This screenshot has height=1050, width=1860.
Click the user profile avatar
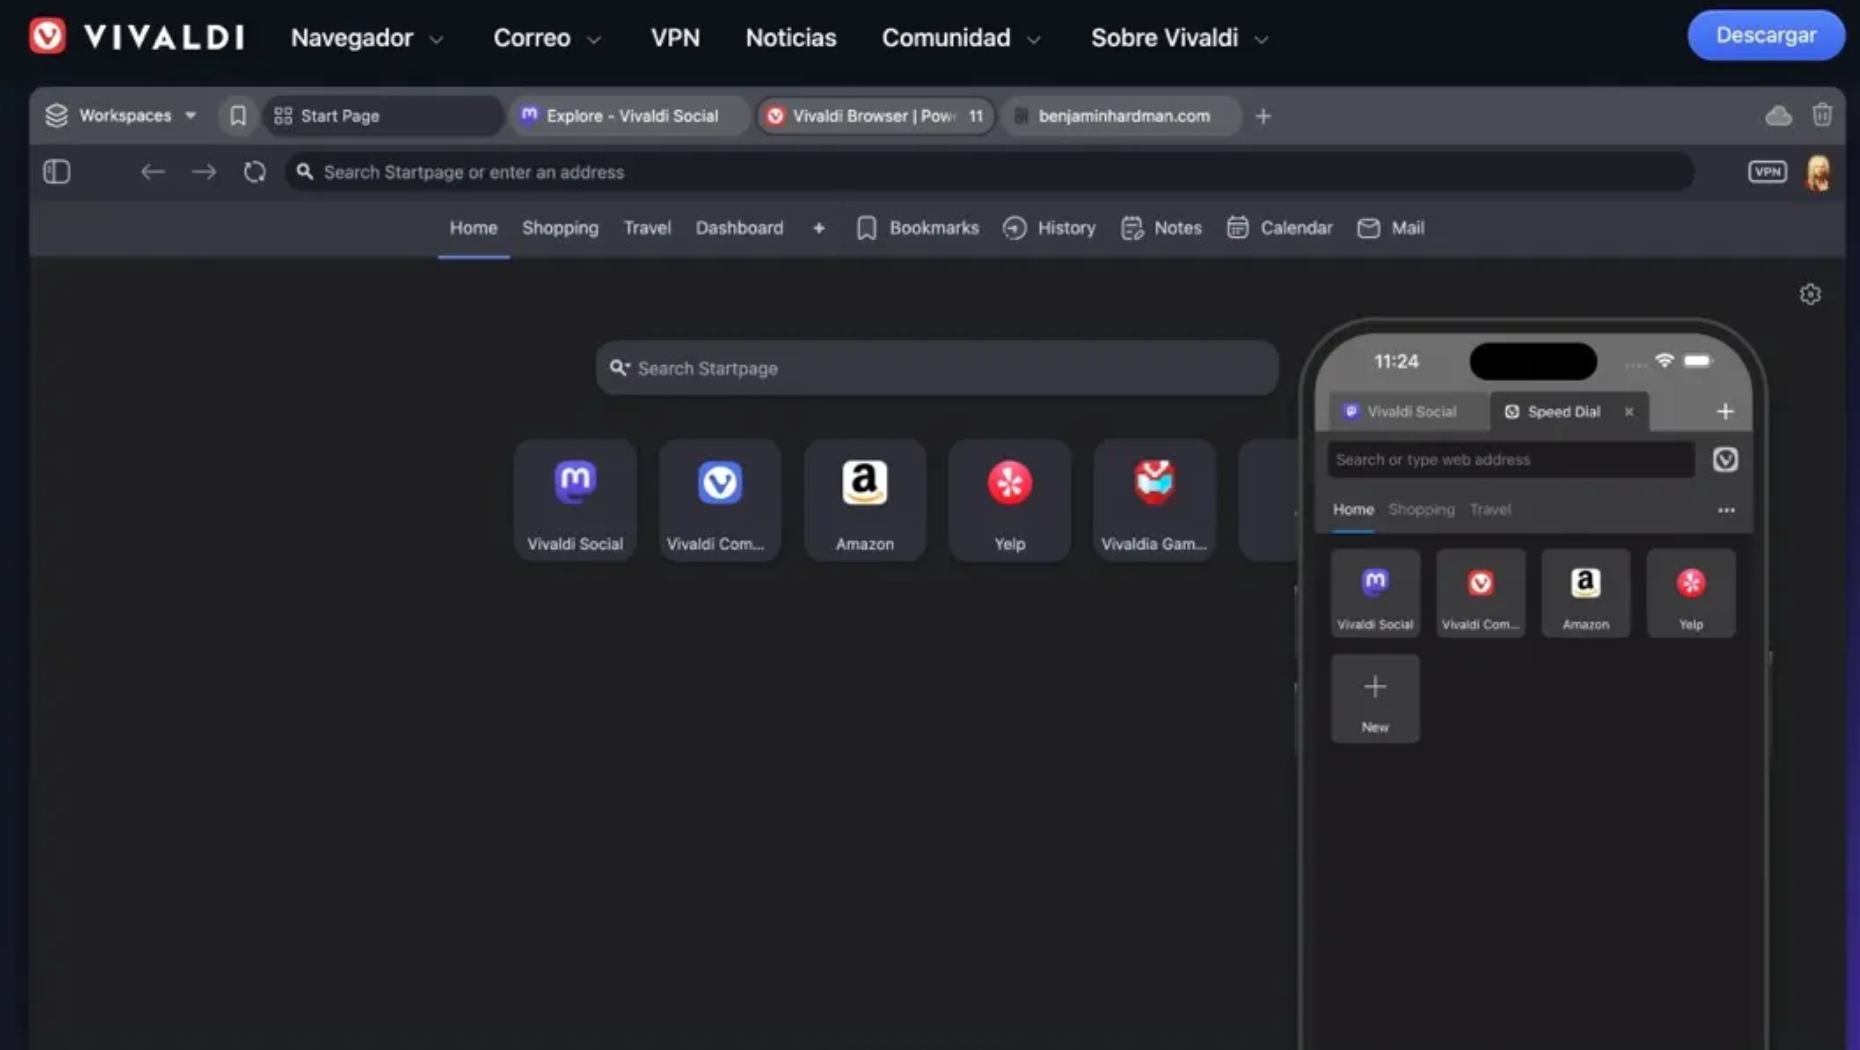pyautogui.click(x=1818, y=173)
